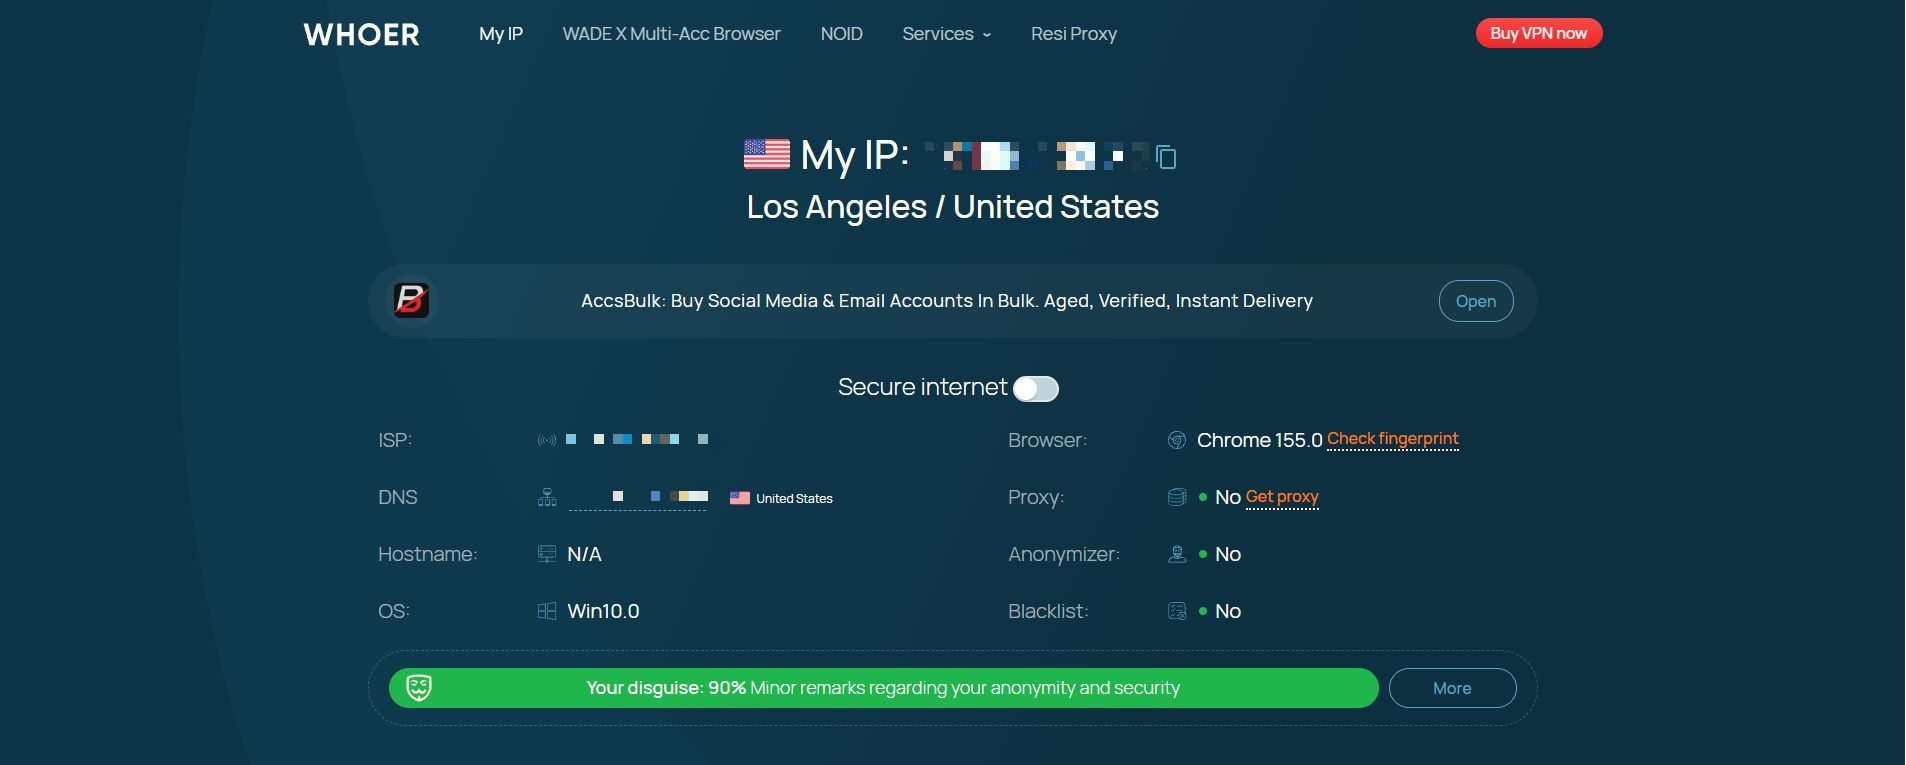Click the disguise mask icon
The image size is (1906, 765).
[x=419, y=688]
